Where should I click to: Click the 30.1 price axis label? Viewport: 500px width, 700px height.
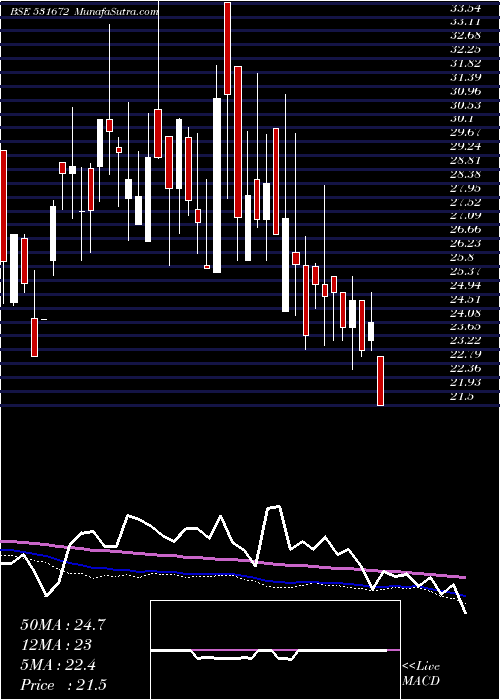(x=462, y=119)
